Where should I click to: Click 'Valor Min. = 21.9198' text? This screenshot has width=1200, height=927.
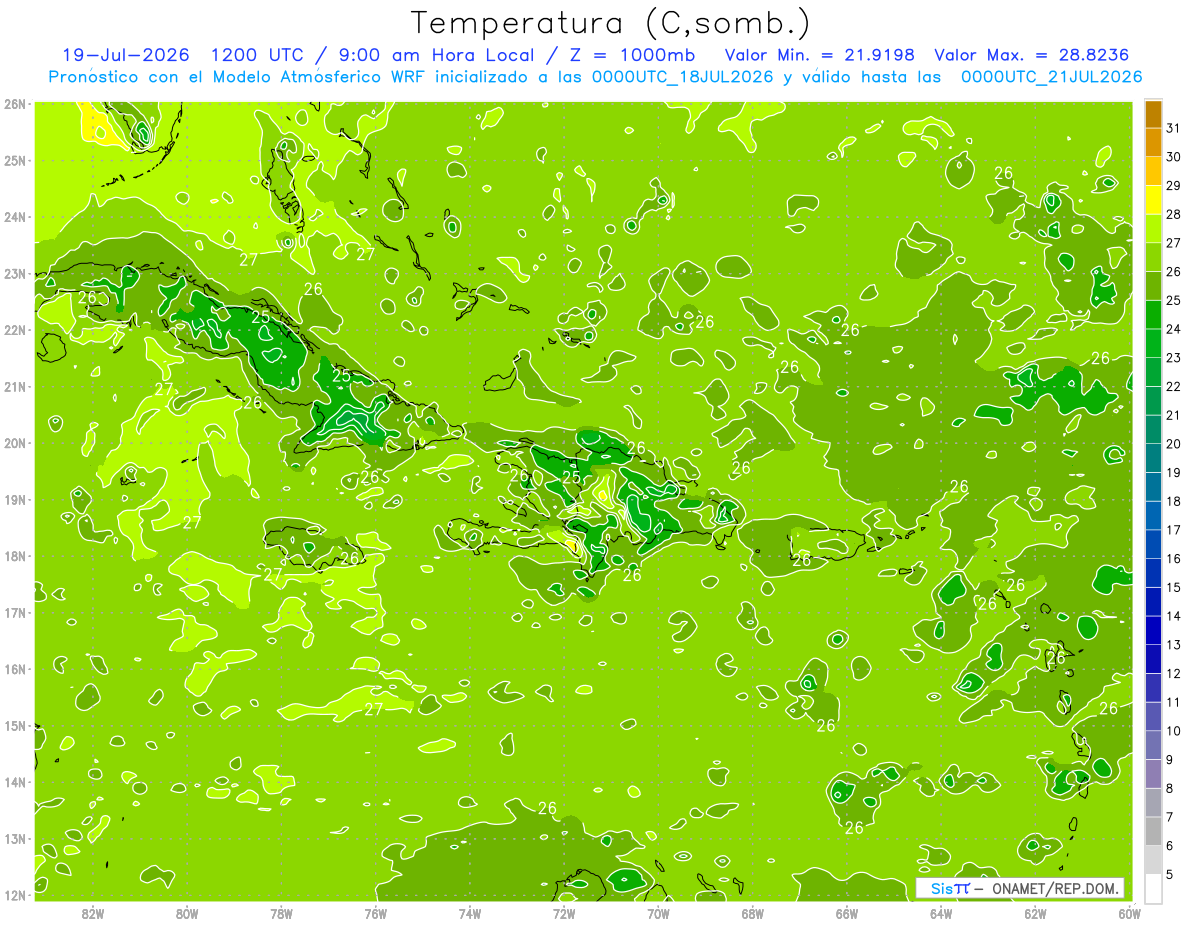(x=820, y=55)
